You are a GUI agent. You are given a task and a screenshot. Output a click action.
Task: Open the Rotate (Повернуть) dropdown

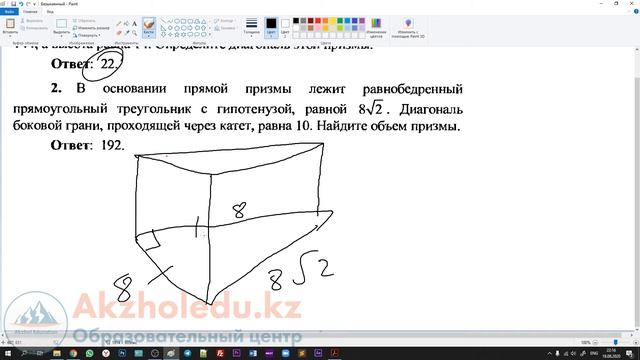point(87,36)
